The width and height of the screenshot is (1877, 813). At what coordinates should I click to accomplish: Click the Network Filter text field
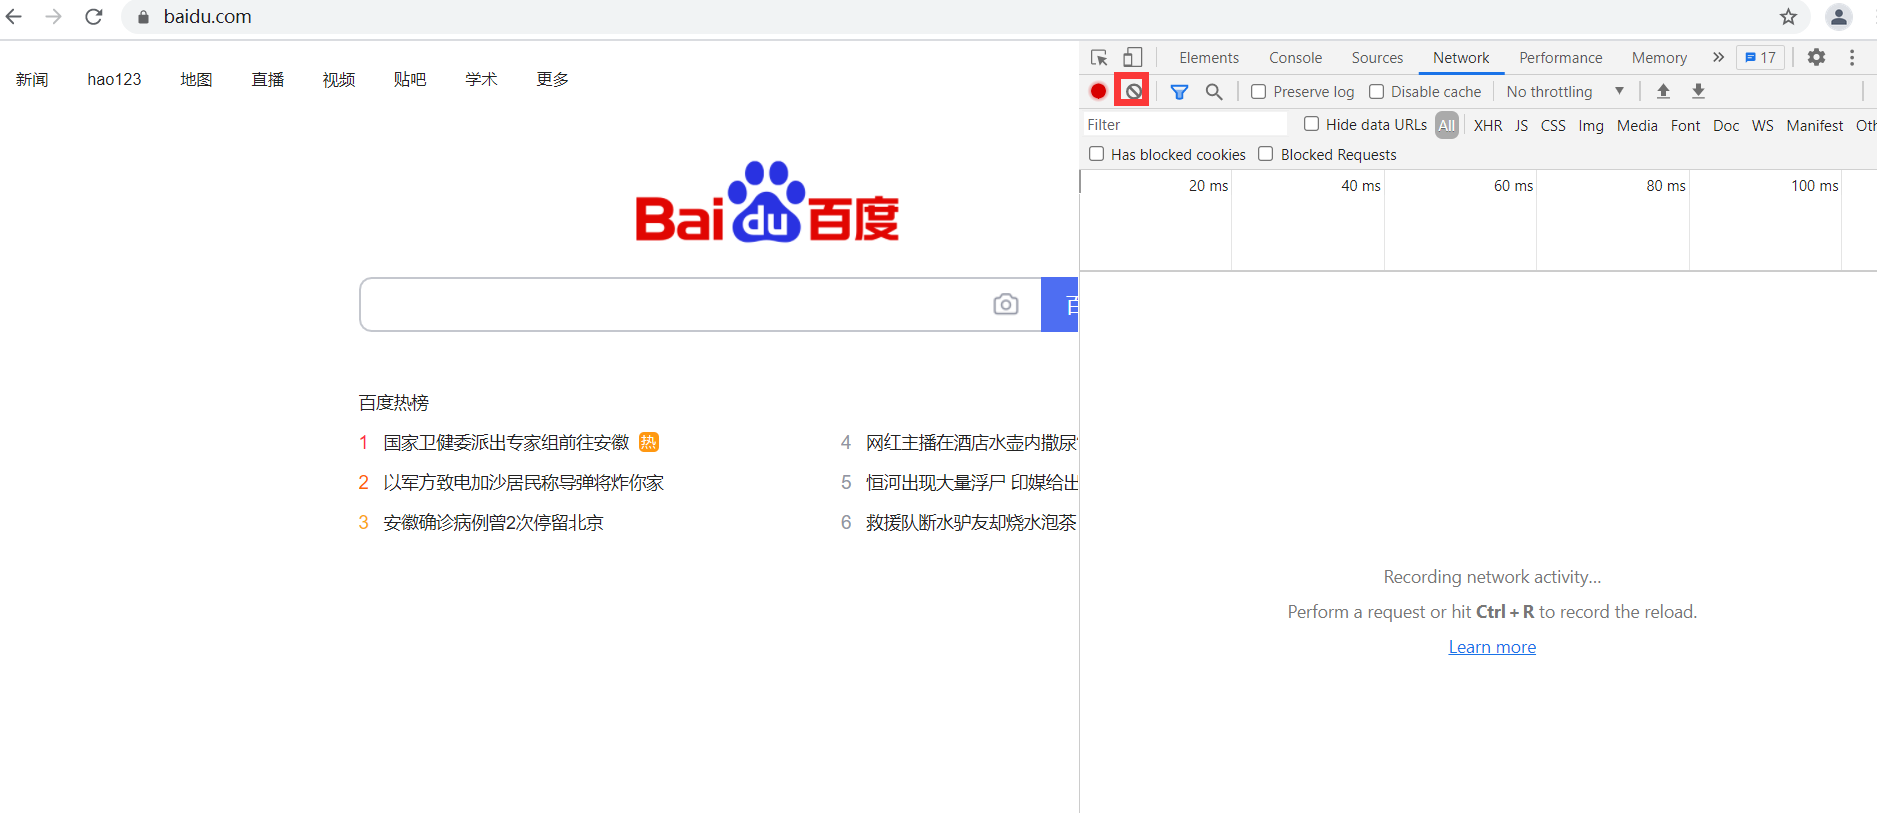pos(1185,124)
